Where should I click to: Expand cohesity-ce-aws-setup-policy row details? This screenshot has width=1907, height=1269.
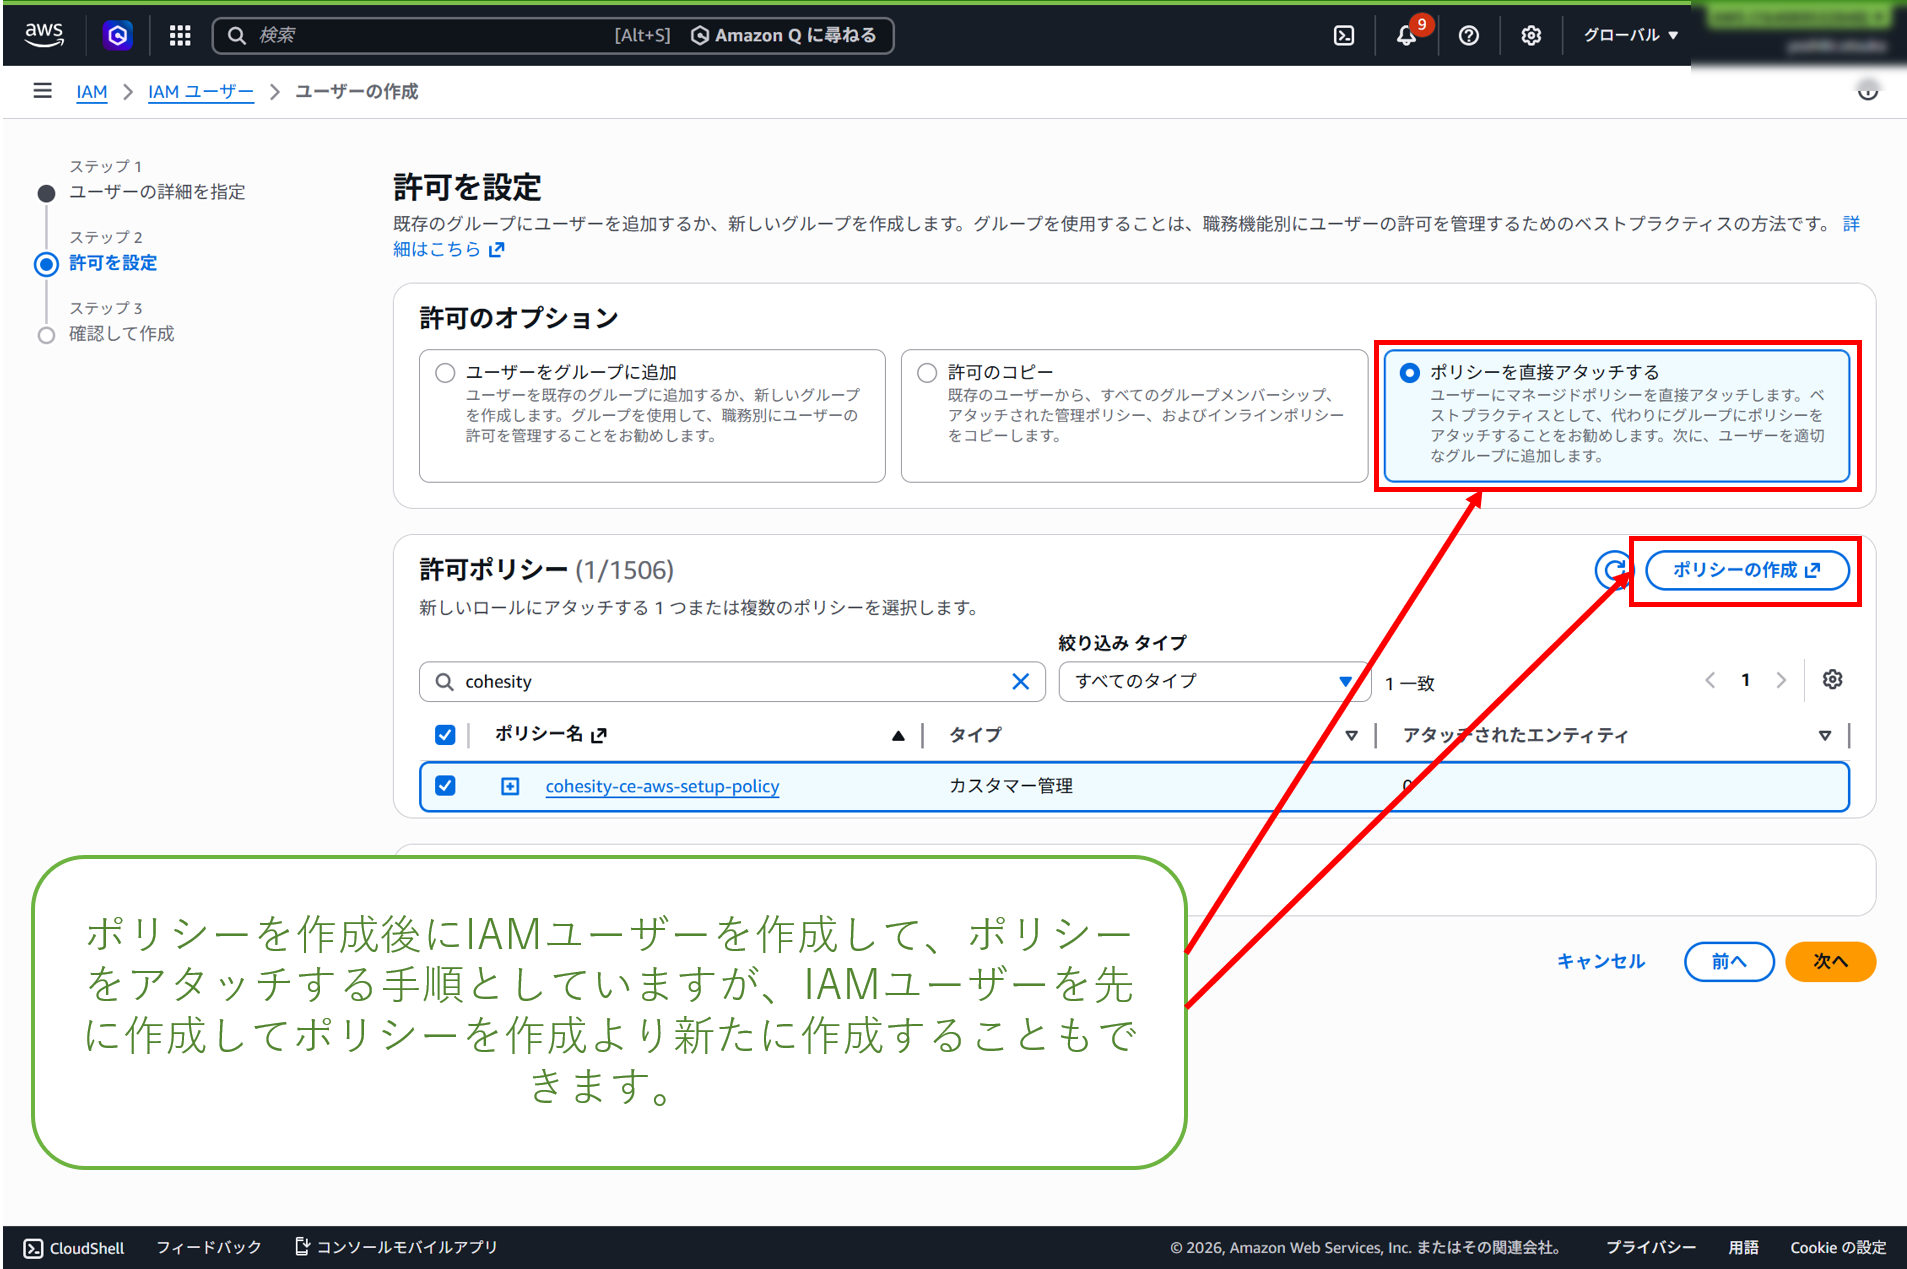(510, 787)
